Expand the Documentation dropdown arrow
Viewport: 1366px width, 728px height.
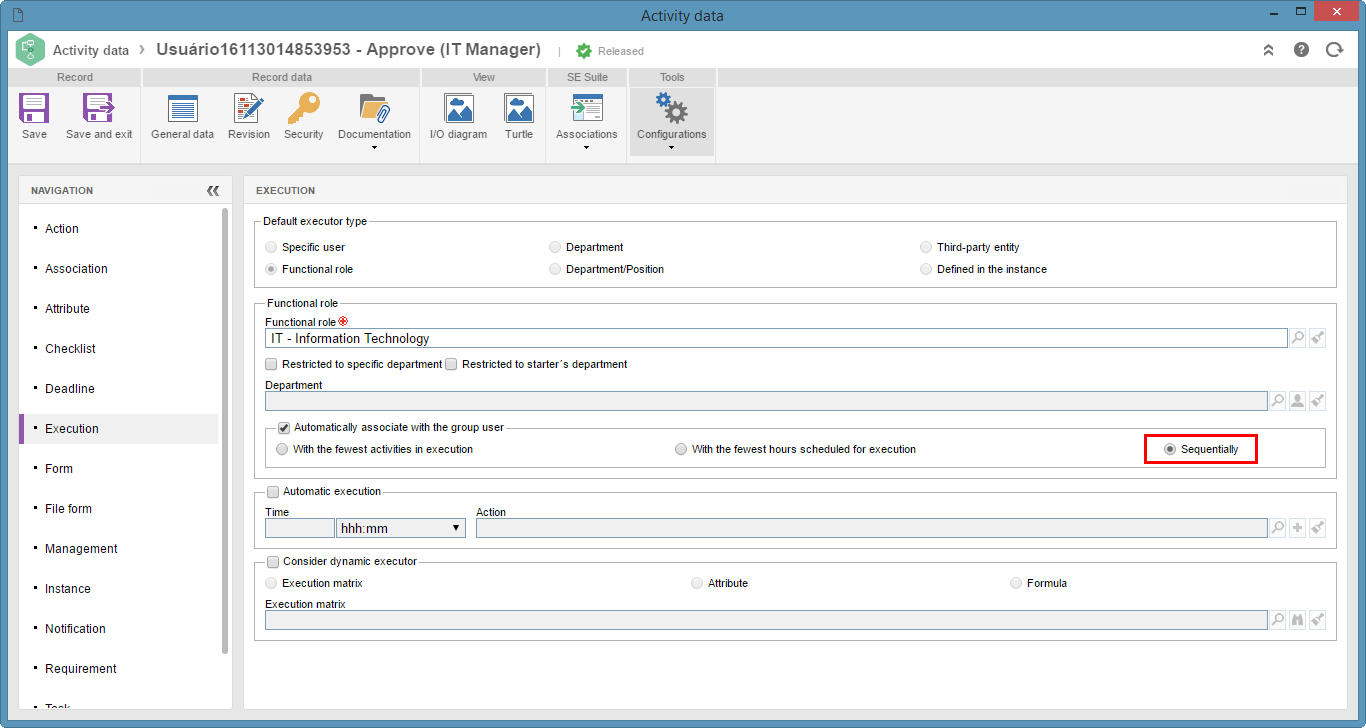pos(374,148)
